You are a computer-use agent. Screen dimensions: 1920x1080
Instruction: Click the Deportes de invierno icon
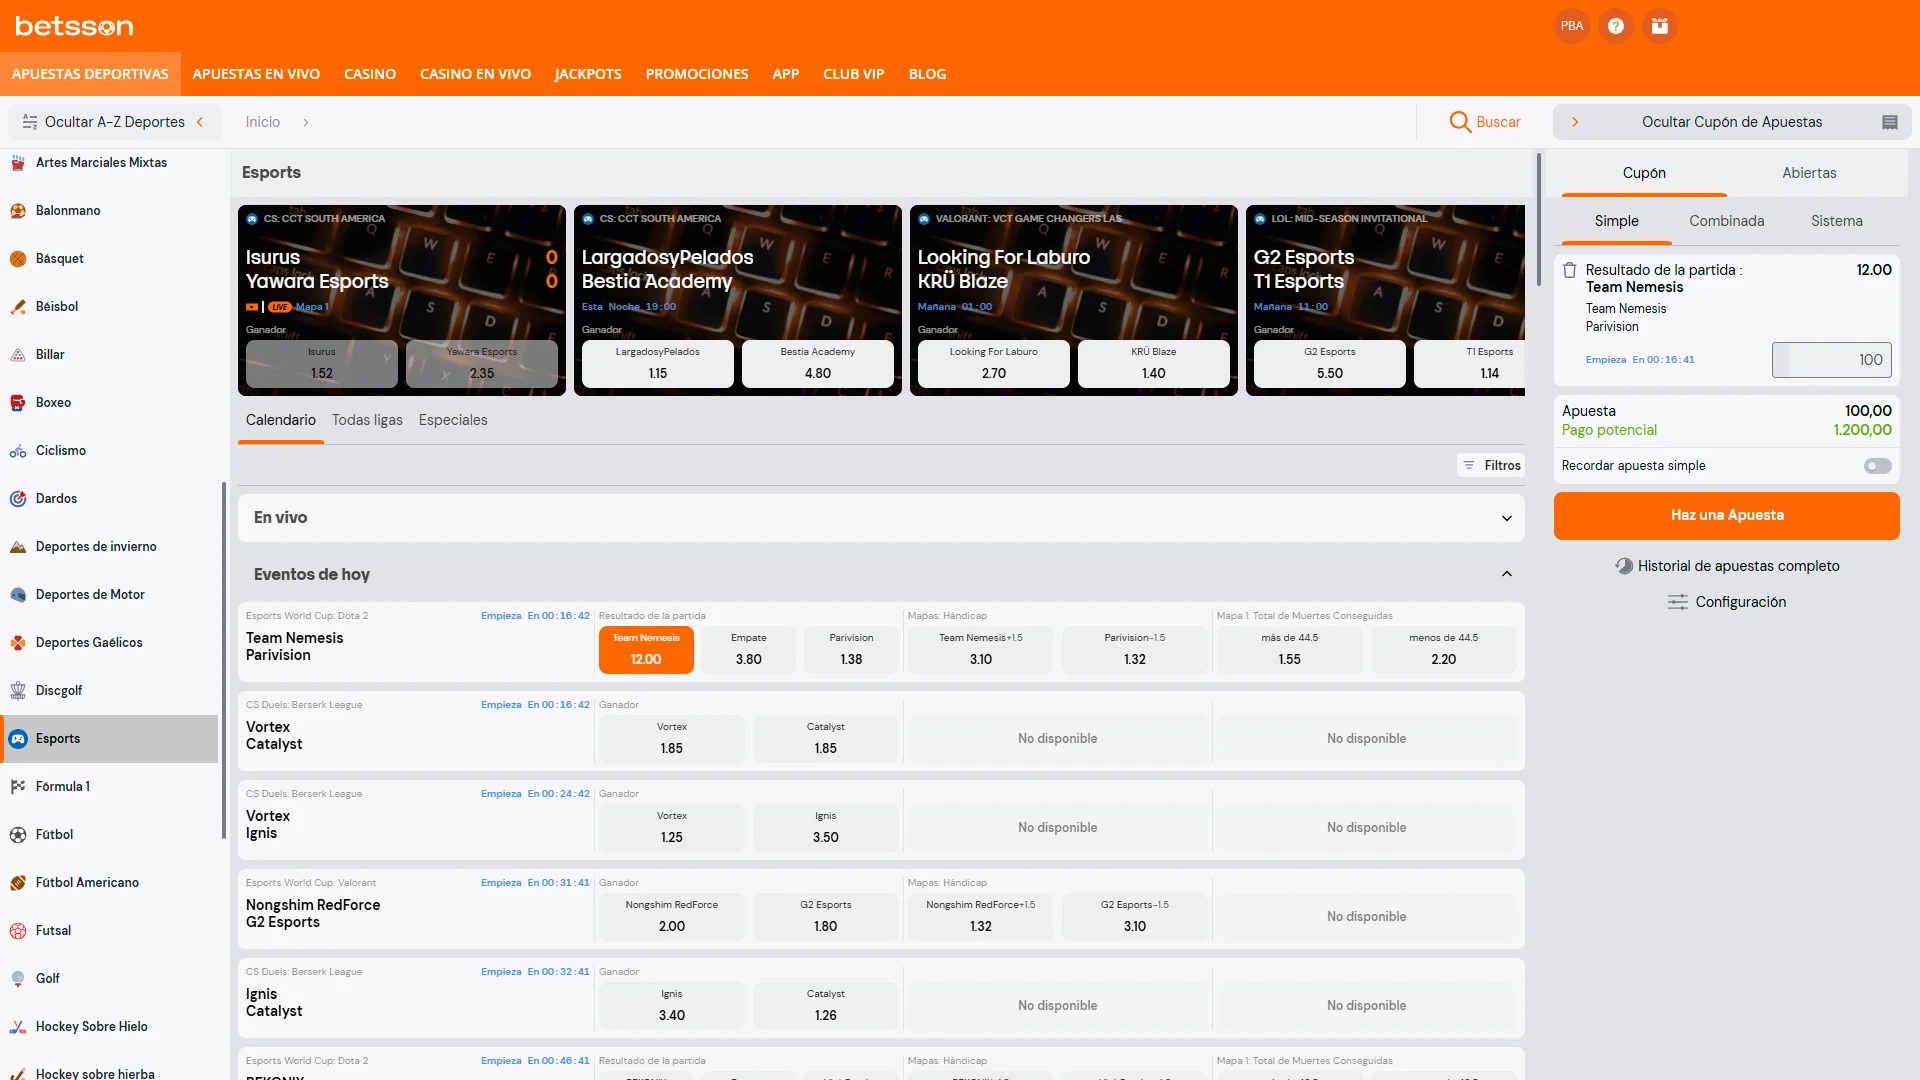coord(18,546)
